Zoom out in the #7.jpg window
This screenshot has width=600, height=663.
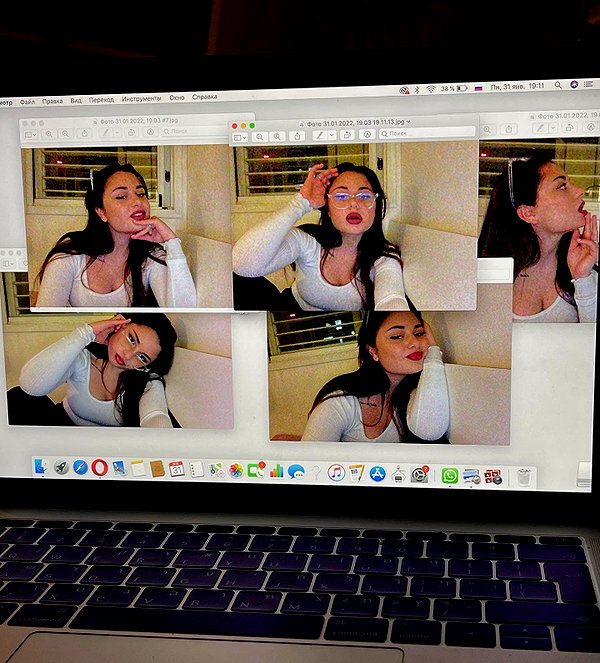49,134
